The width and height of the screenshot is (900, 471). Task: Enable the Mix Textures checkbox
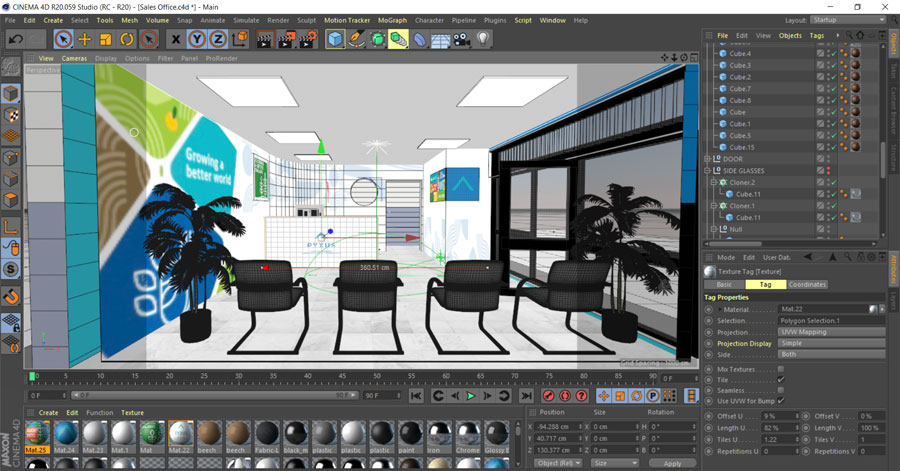(x=781, y=369)
